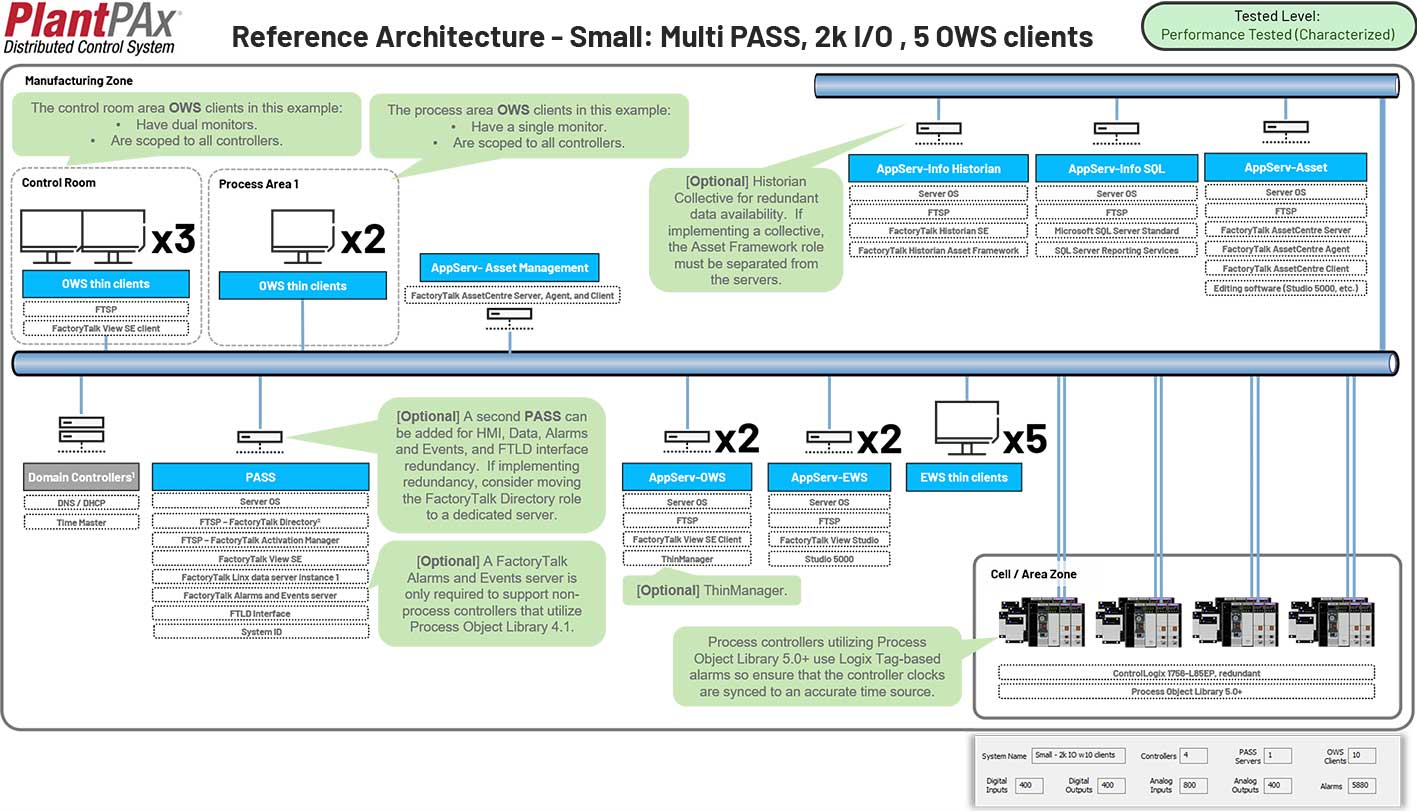Click the Analog Outputs value field

[x=1278, y=786]
